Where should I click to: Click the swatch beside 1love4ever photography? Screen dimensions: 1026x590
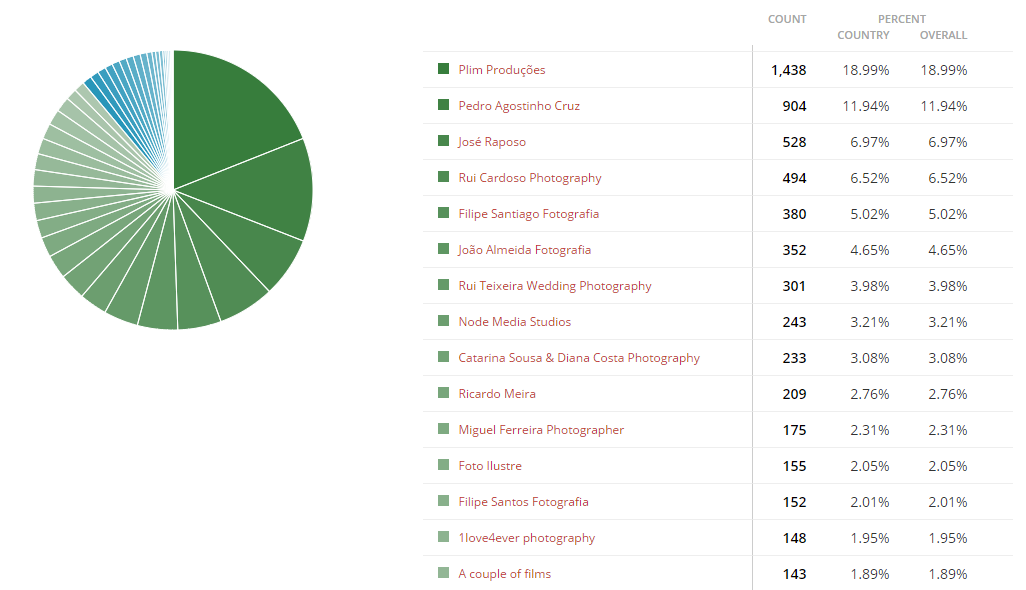point(444,536)
